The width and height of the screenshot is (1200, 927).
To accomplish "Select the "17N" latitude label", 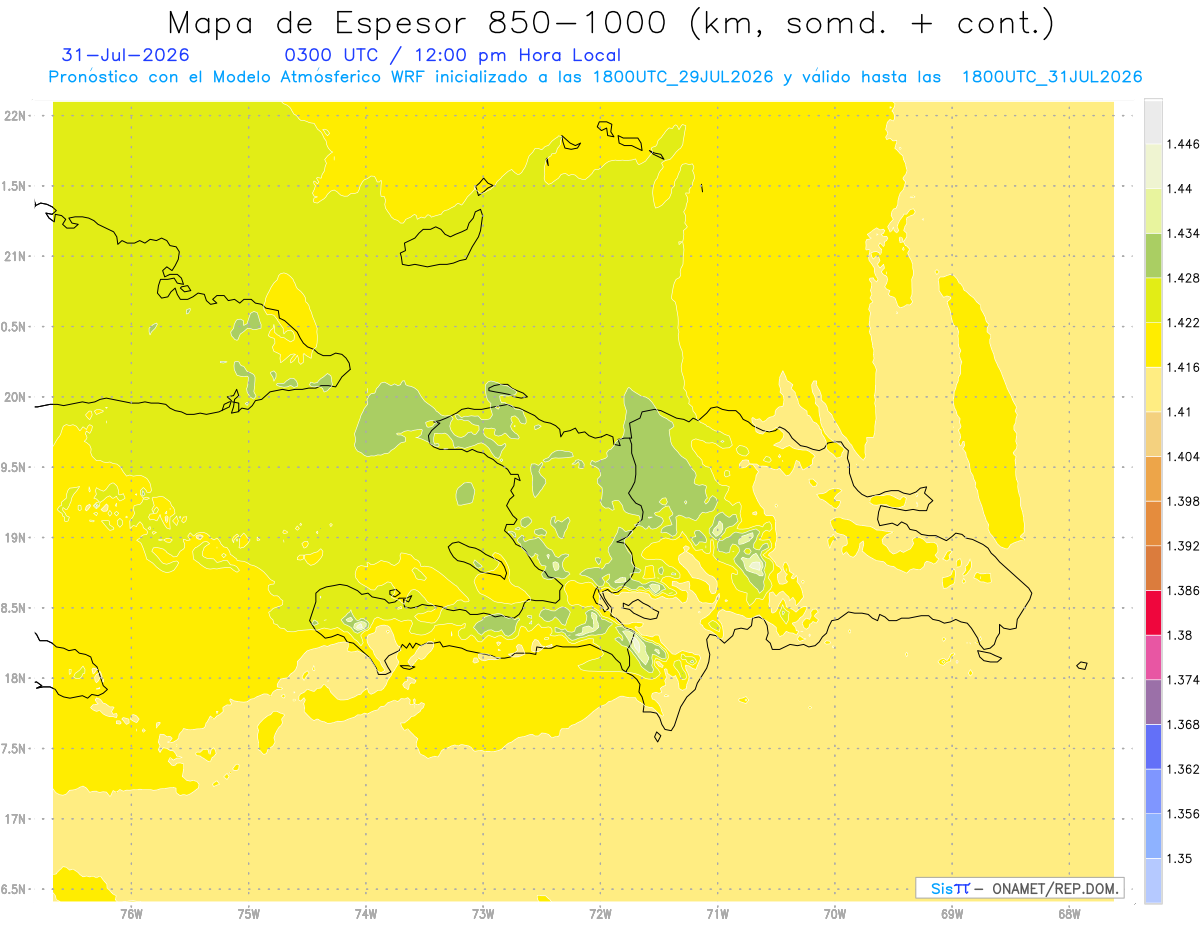I will (14, 820).
